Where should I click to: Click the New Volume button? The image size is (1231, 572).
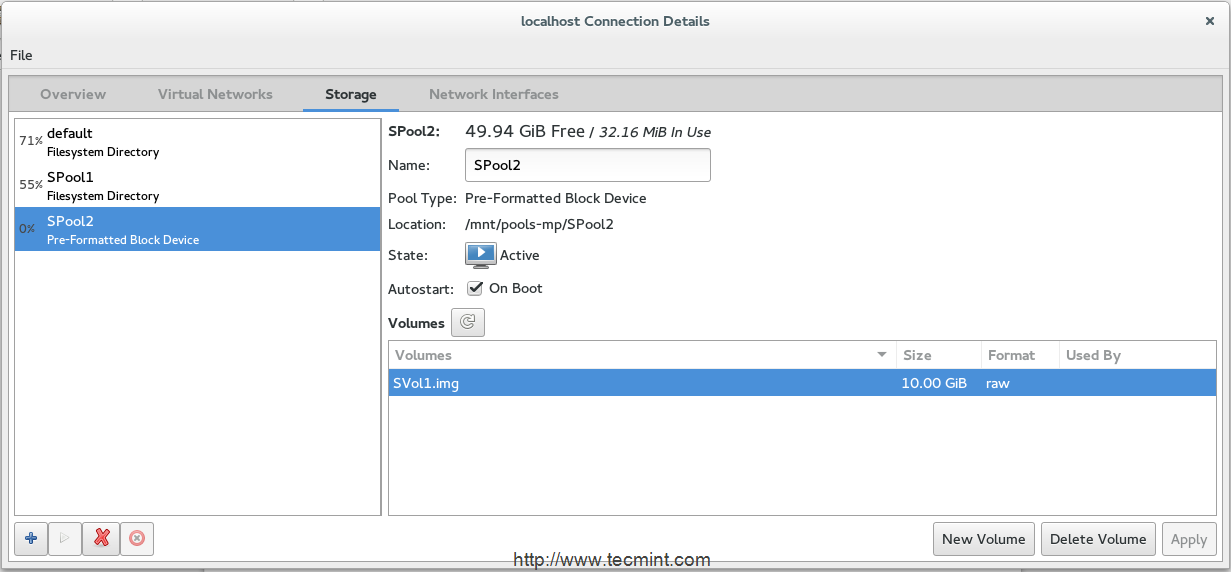pyautogui.click(x=983, y=539)
